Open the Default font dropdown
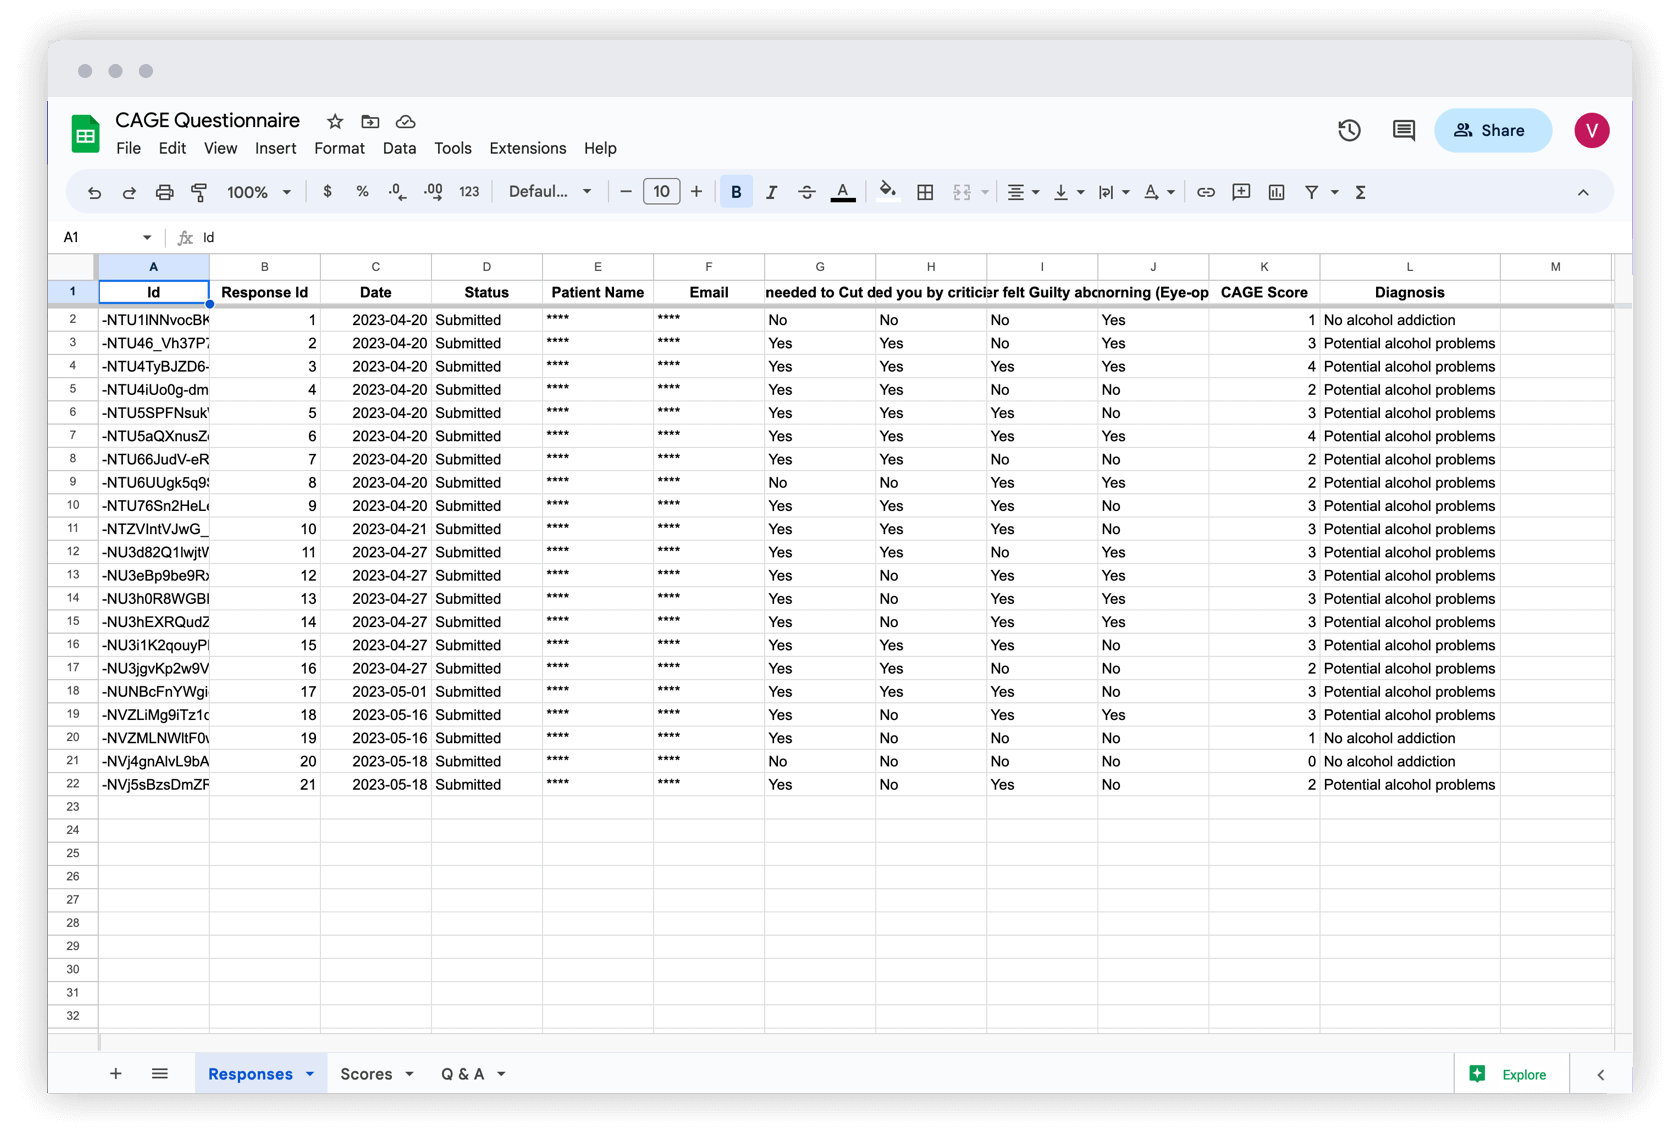1672x1135 pixels. (550, 191)
